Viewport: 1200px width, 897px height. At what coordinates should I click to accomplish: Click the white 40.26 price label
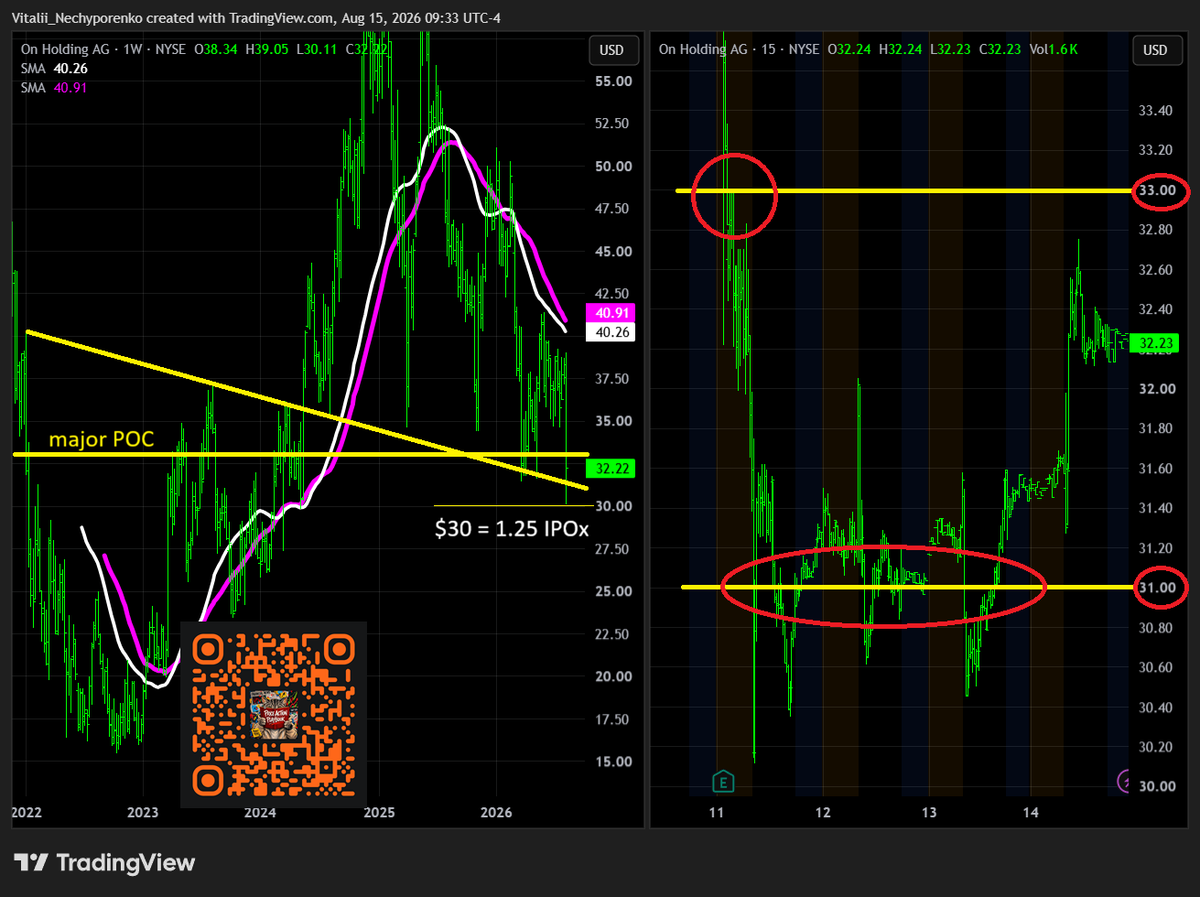[611, 332]
